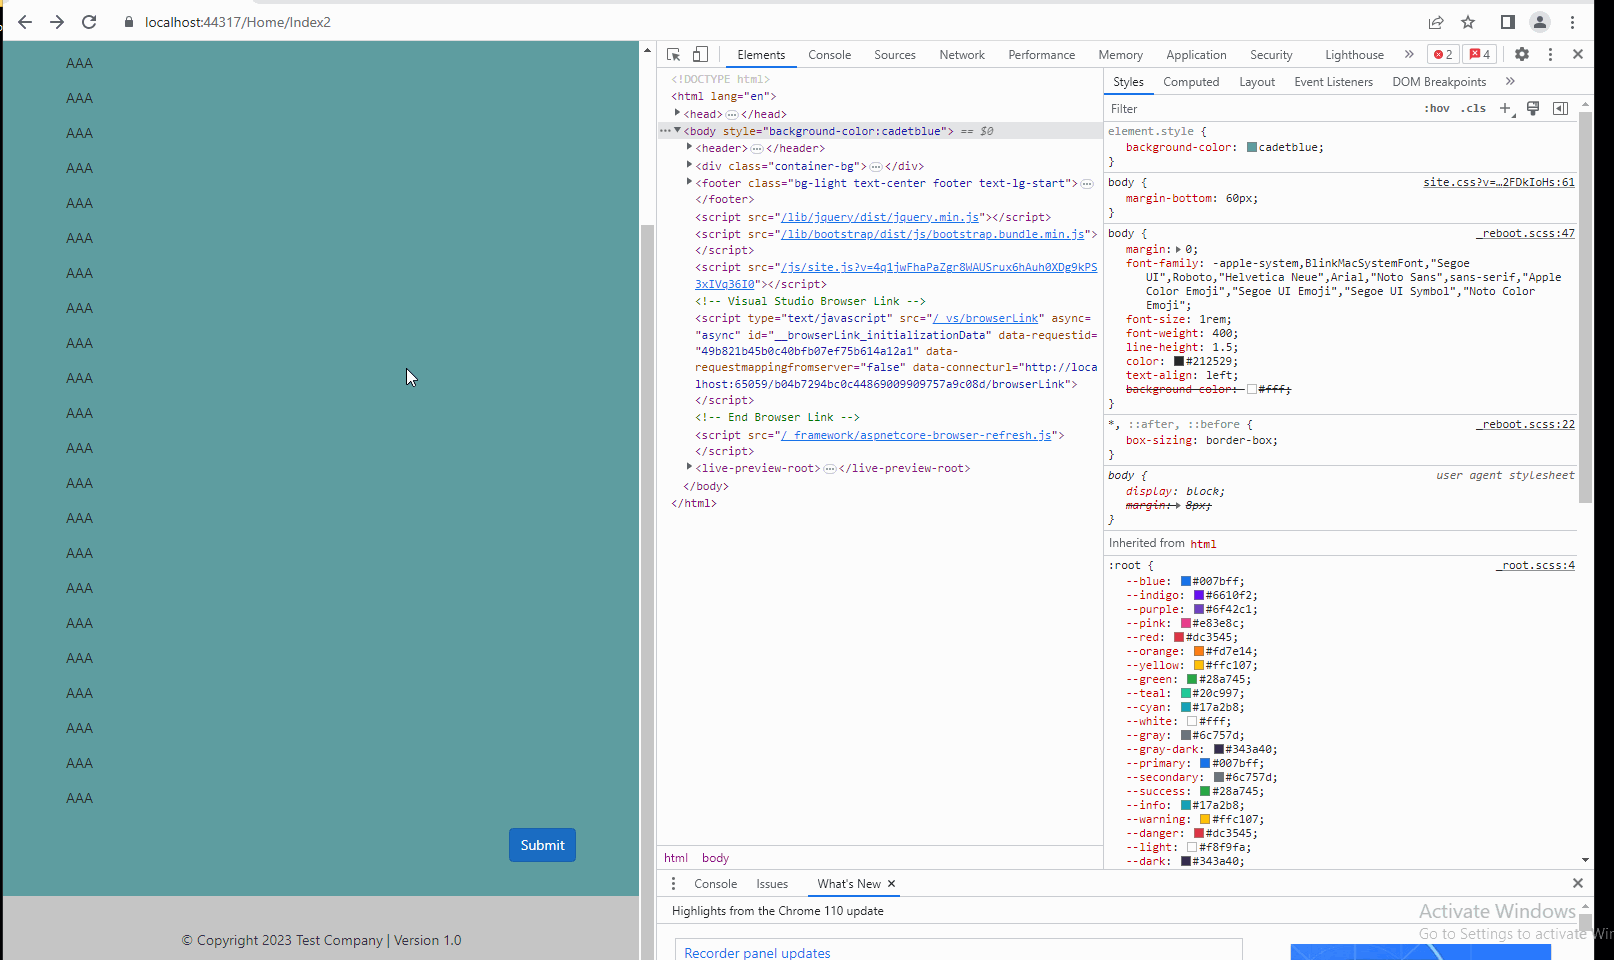The image size is (1614, 960).
Task: Click the Styles filter input field
Action: tap(1260, 109)
